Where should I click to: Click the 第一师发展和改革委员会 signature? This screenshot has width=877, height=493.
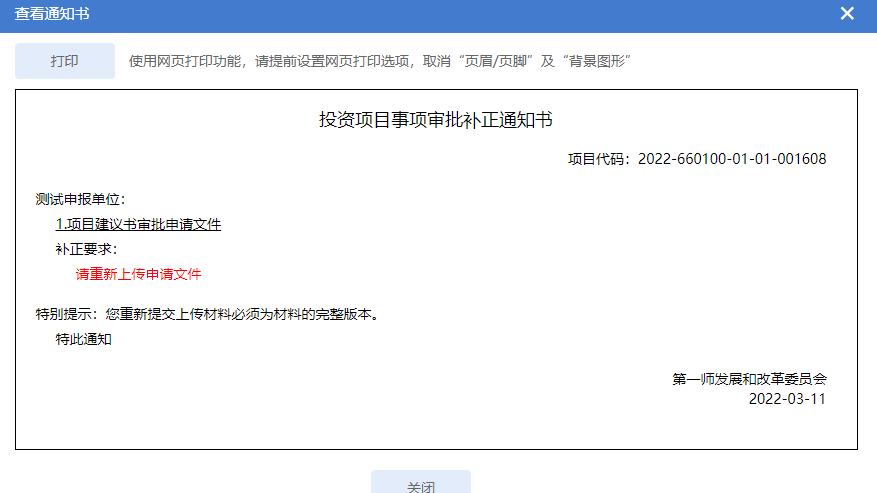750,379
